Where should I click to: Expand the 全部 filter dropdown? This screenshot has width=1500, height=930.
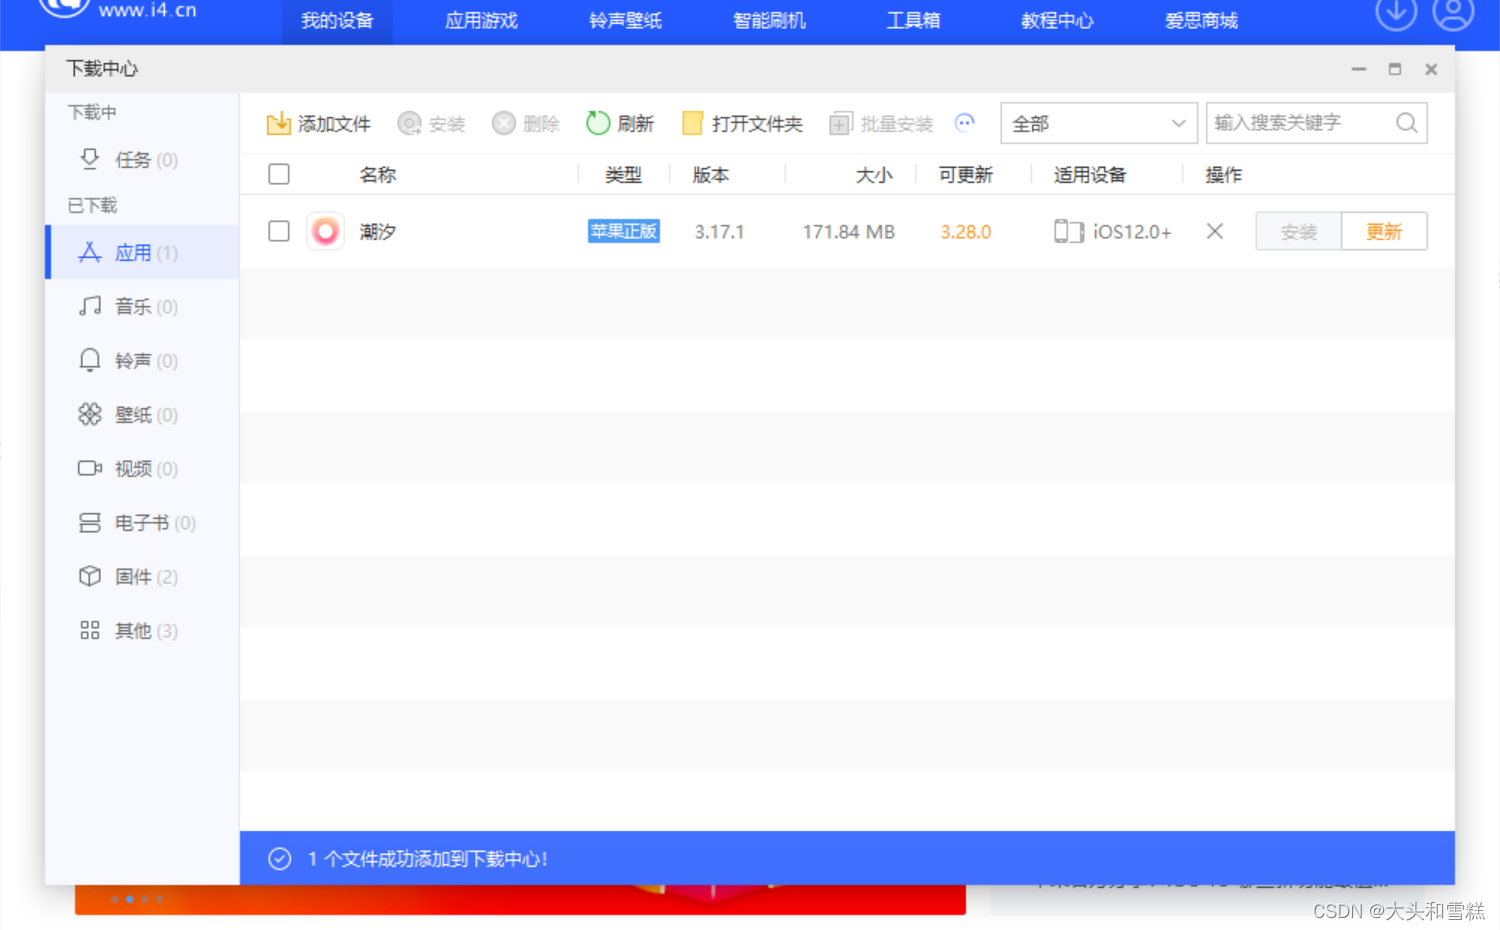(x=1098, y=123)
